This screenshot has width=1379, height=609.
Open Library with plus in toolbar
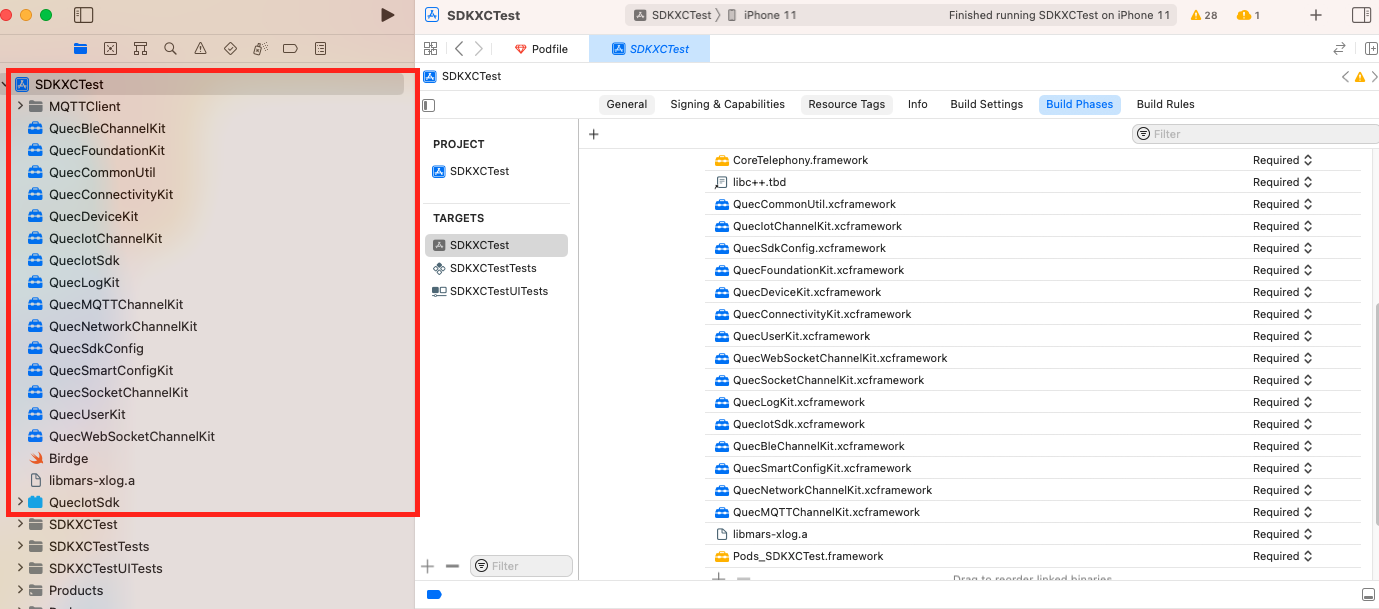coord(1316,15)
